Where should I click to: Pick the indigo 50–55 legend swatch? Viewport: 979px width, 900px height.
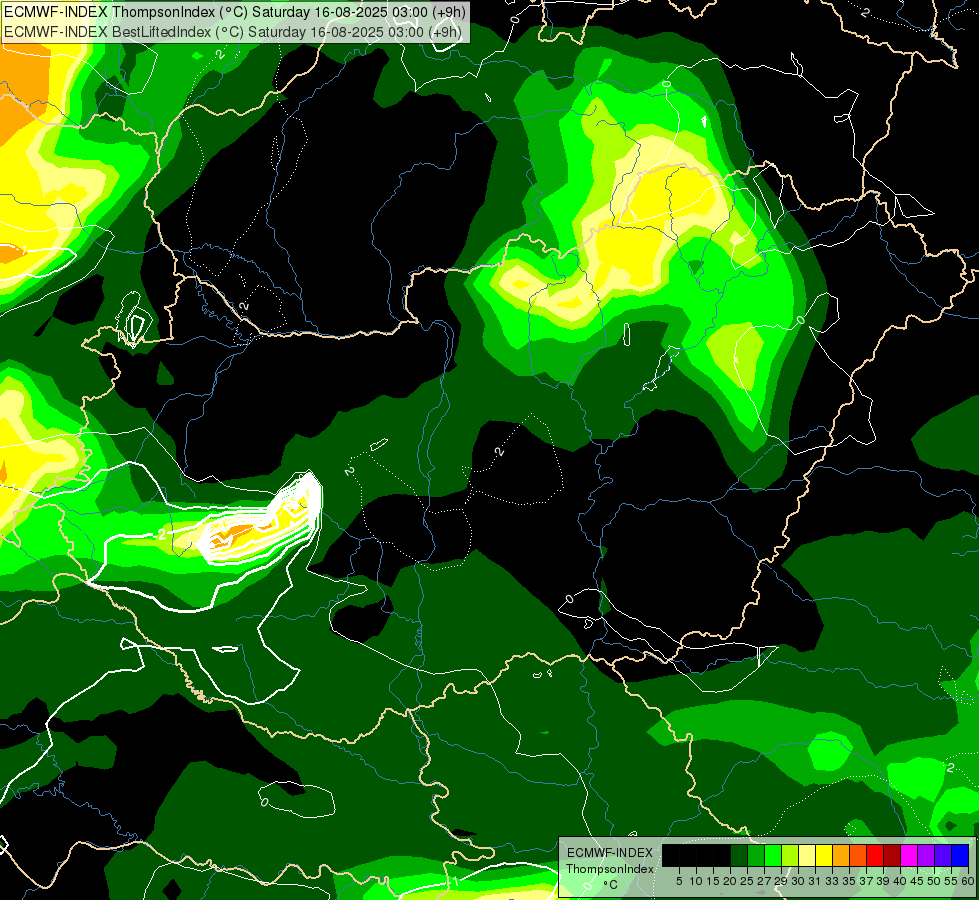pos(943,855)
